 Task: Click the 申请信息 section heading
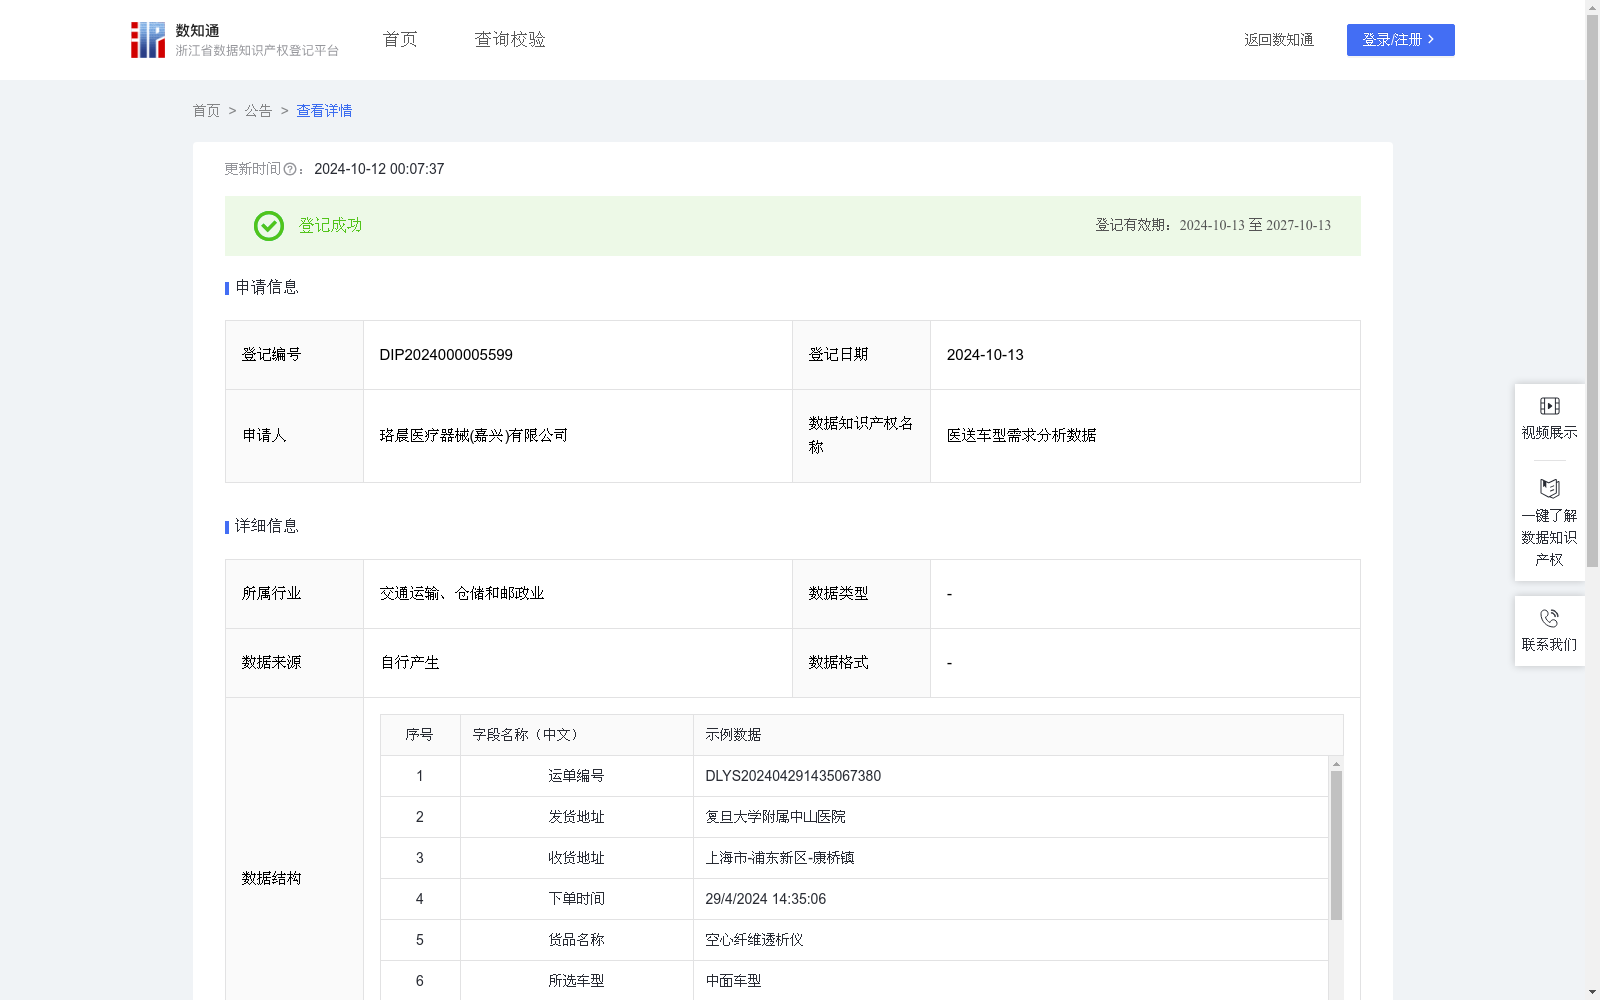(x=267, y=287)
